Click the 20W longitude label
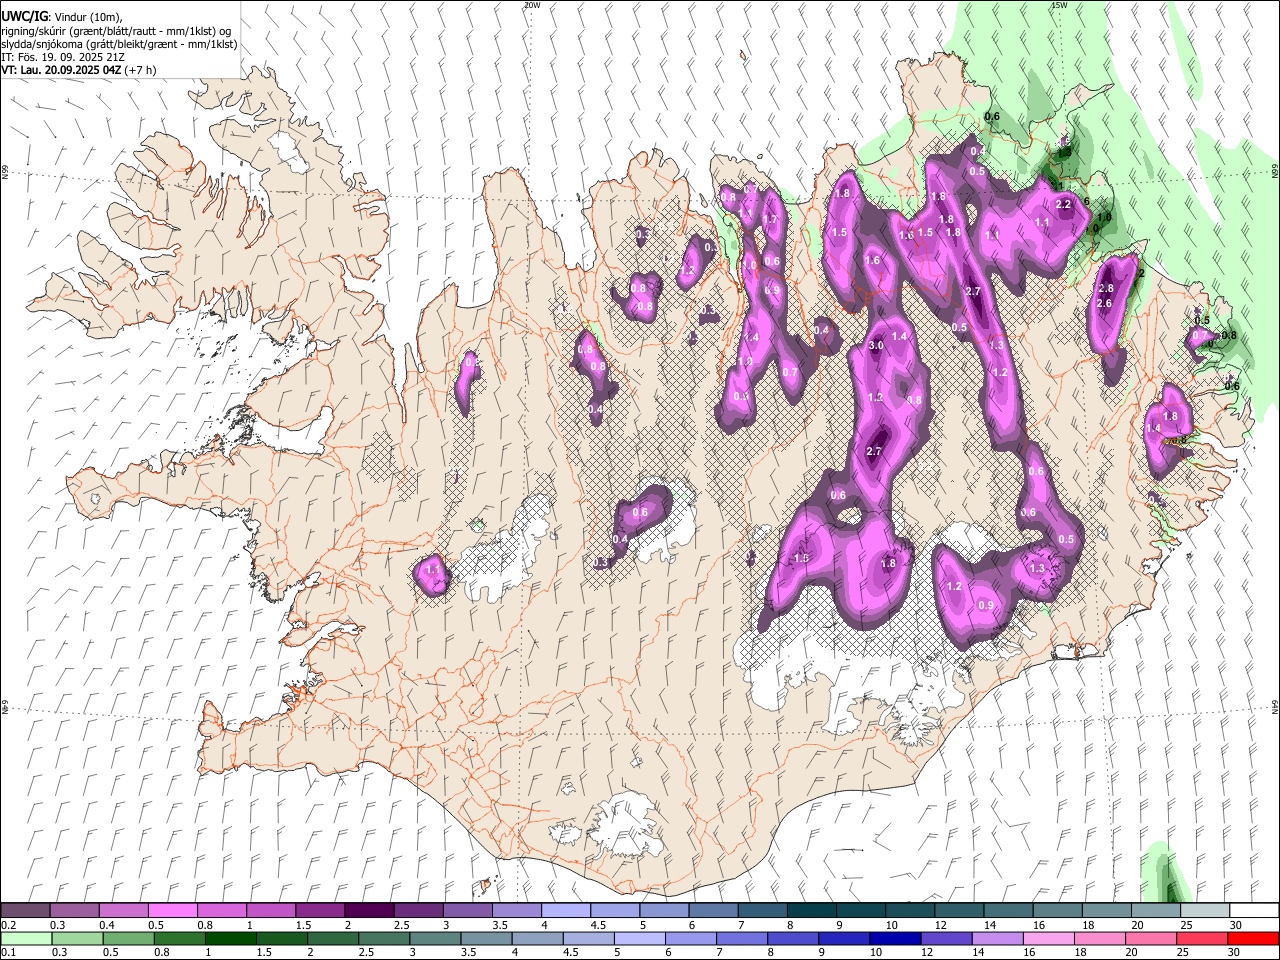The height and width of the screenshot is (960, 1280). click(532, 5)
